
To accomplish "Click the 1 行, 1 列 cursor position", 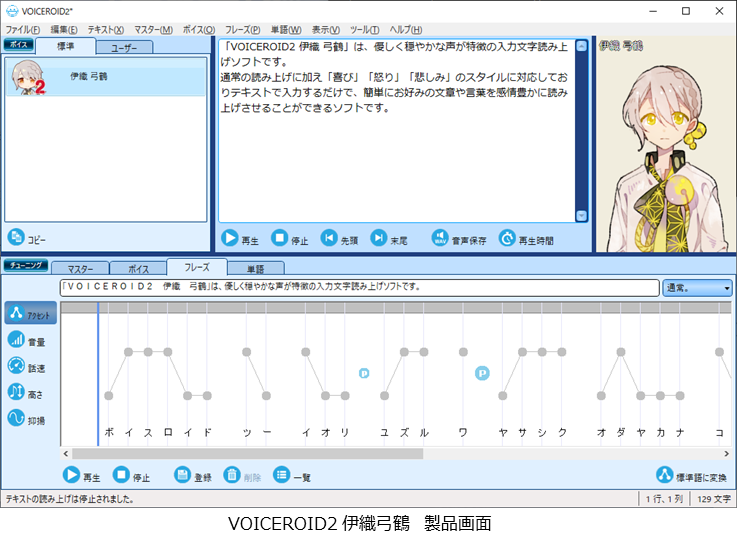I will (x=664, y=499).
